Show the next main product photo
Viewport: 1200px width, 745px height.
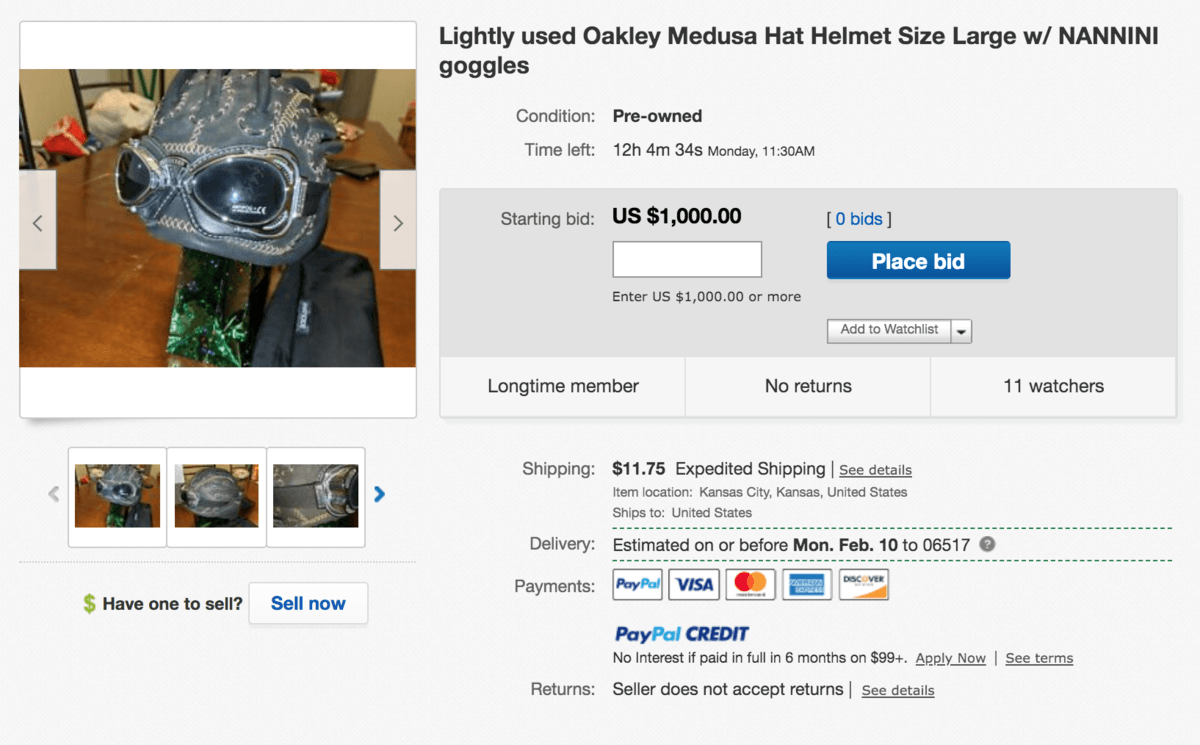398,223
